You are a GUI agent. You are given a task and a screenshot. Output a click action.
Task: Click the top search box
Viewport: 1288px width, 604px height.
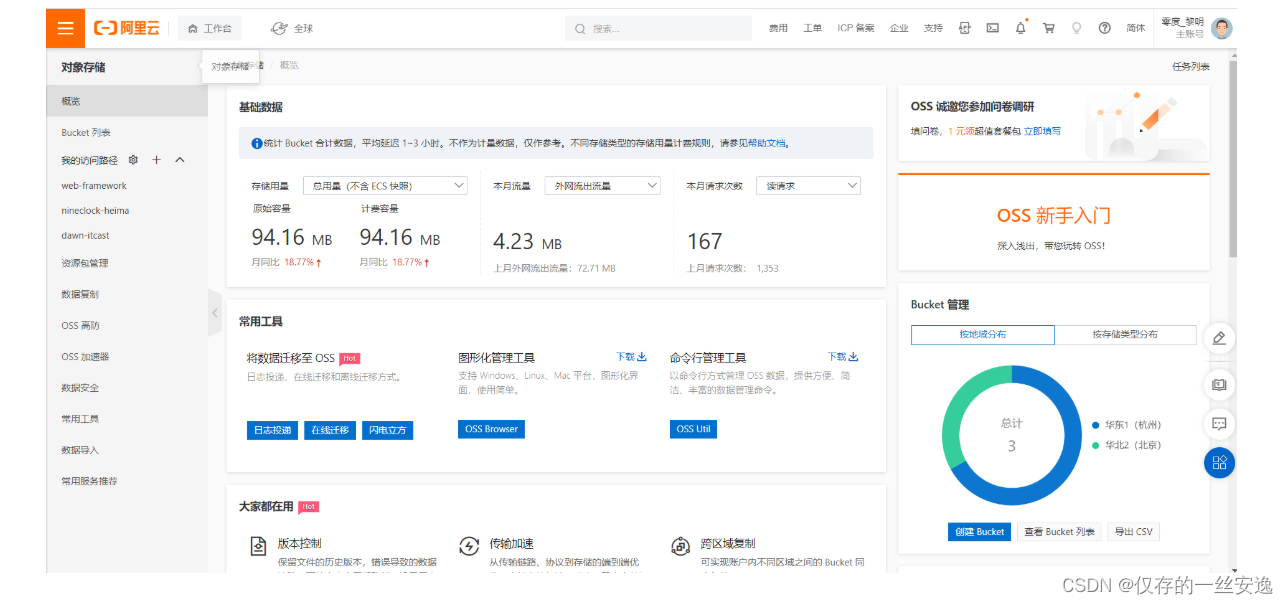[658, 29]
